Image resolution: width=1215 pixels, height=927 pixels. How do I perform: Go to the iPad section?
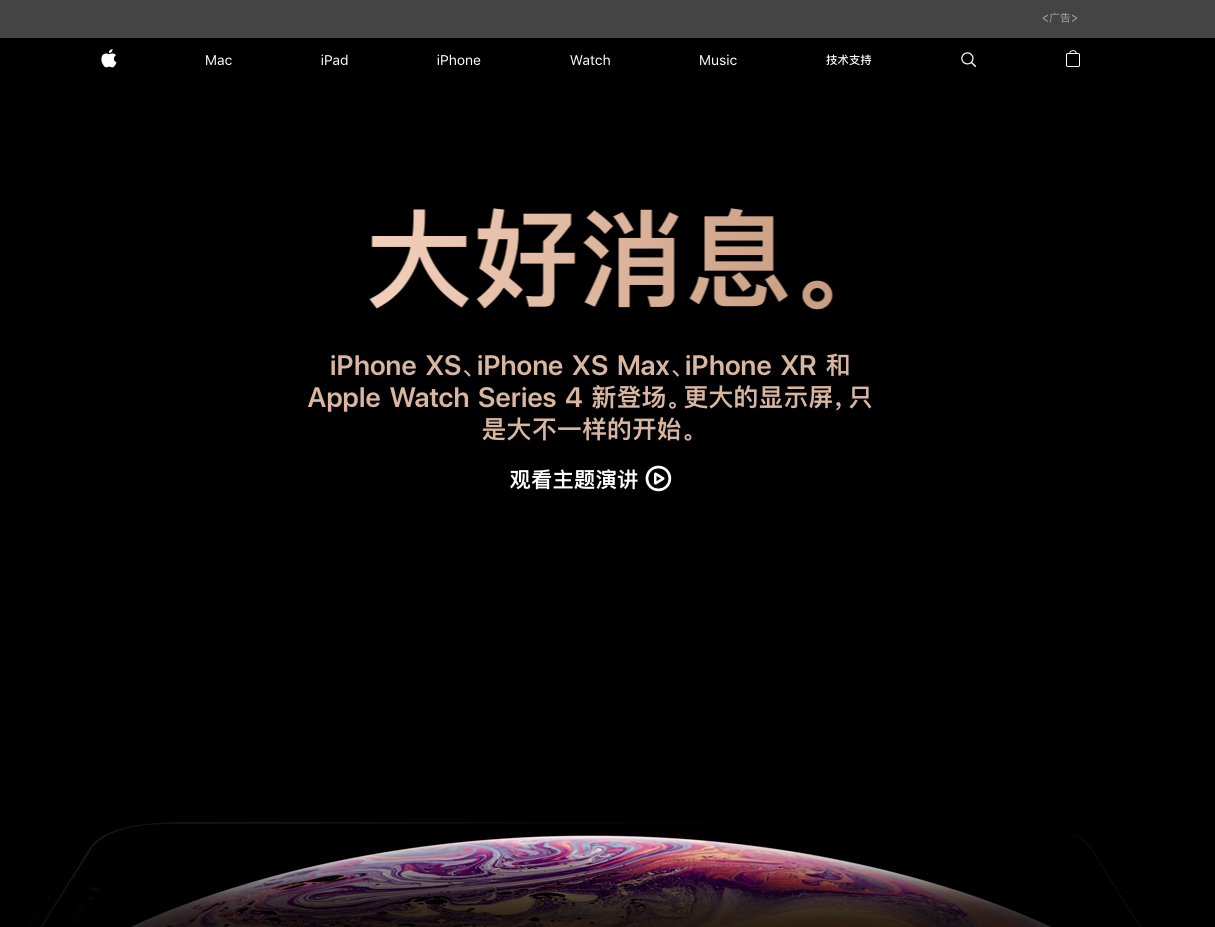[x=334, y=60]
